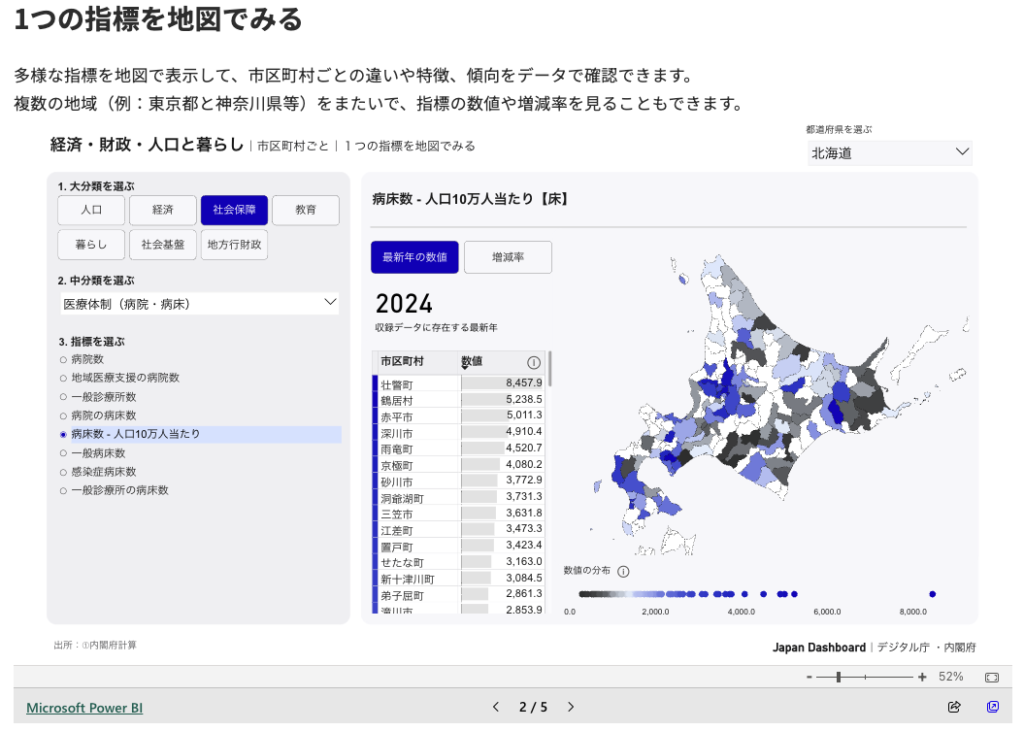Click the zoom out minus icon
The image size is (1024, 731).
pyautogui.click(x=809, y=677)
